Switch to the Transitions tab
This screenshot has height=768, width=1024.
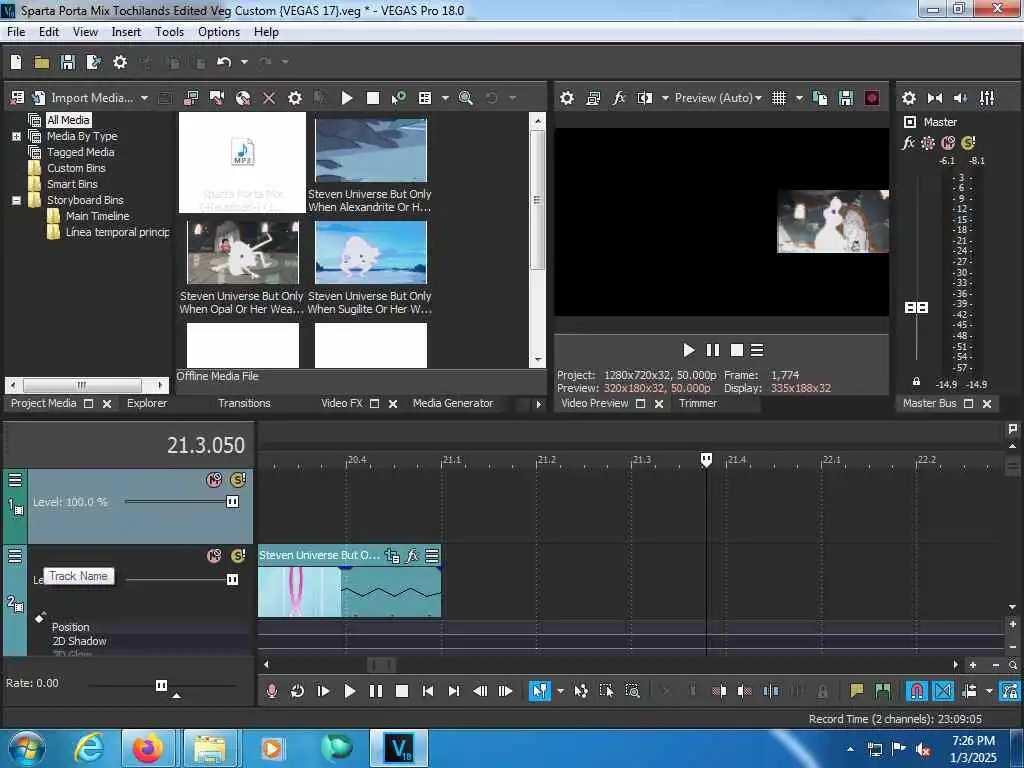click(244, 404)
